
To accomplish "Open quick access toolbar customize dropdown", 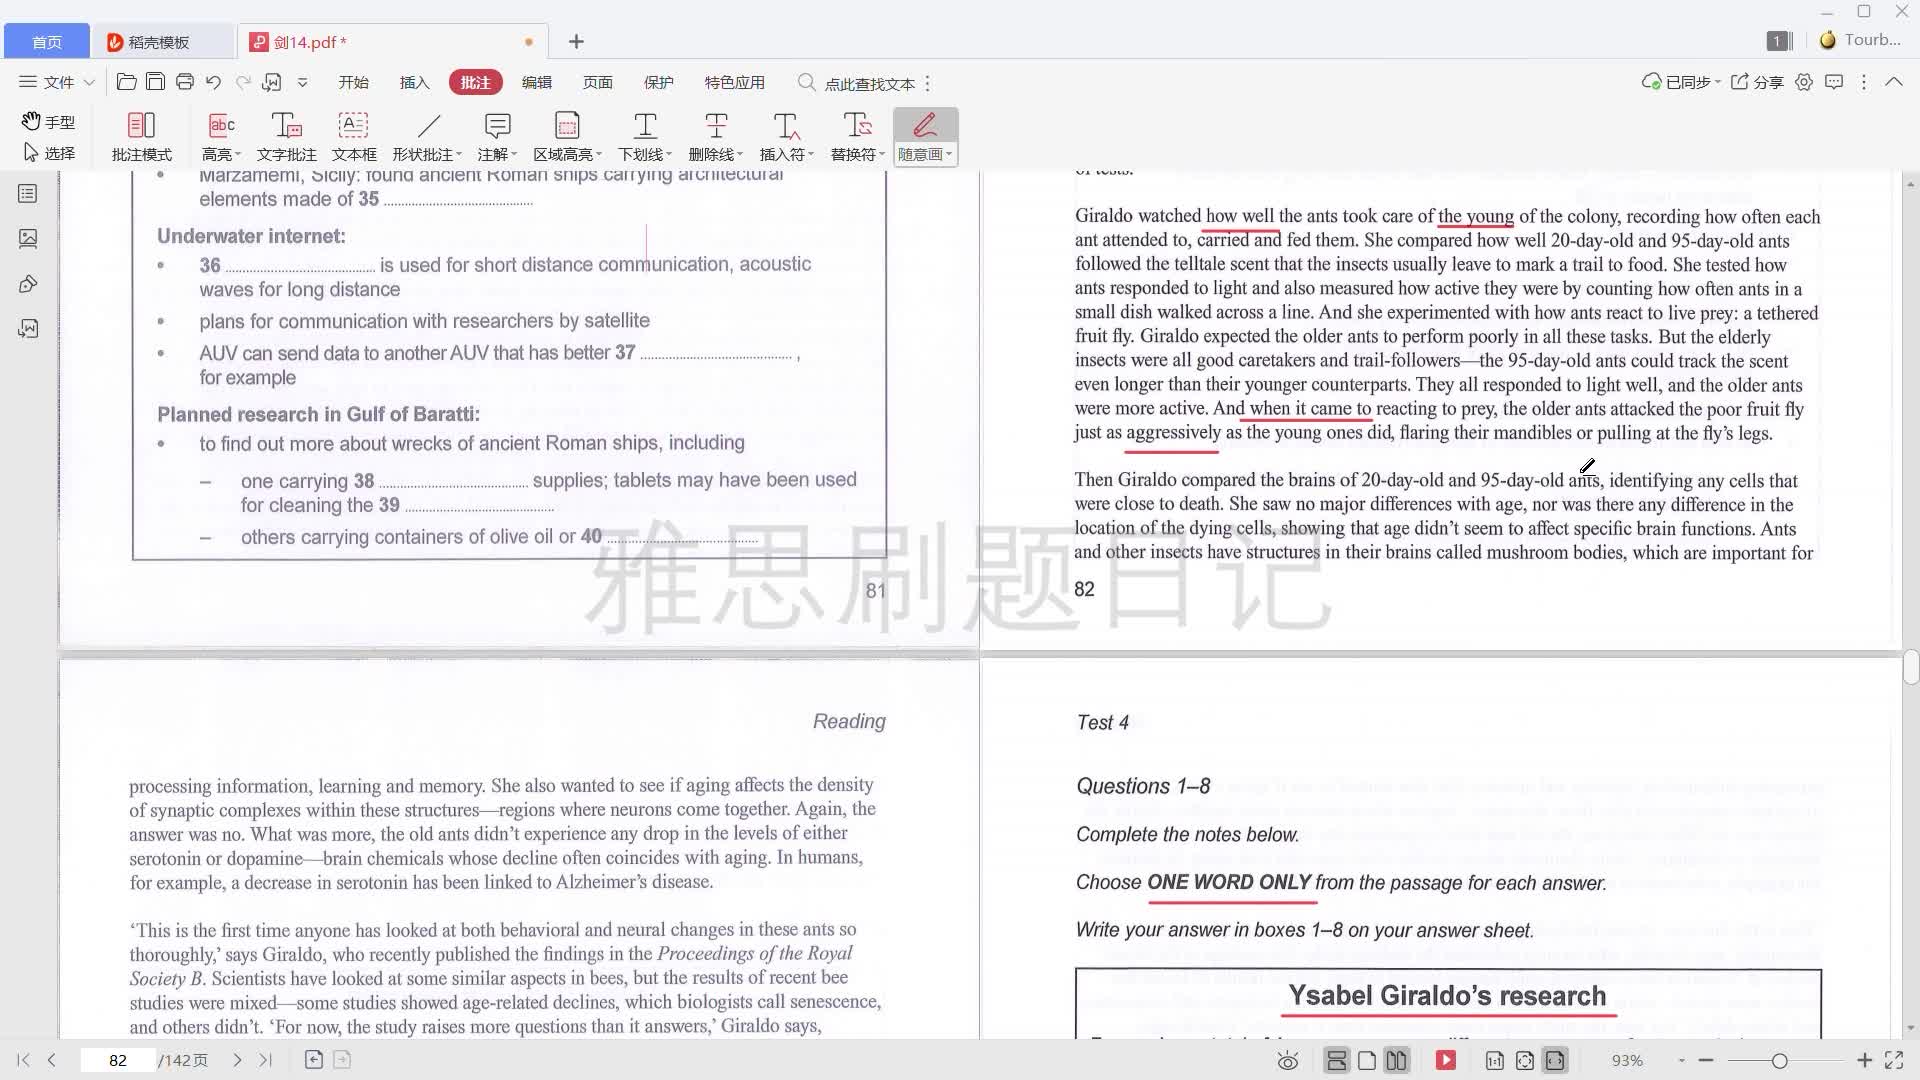I will pos(302,82).
